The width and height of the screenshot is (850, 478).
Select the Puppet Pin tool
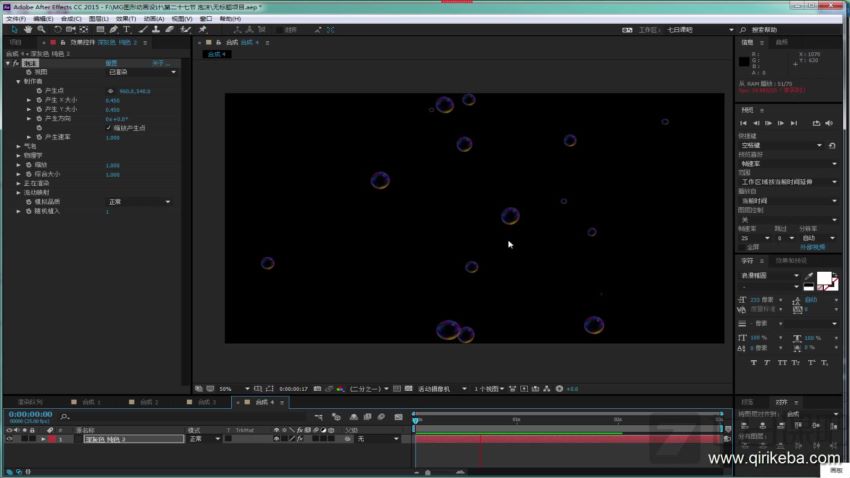pyautogui.click(x=203, y=30)
